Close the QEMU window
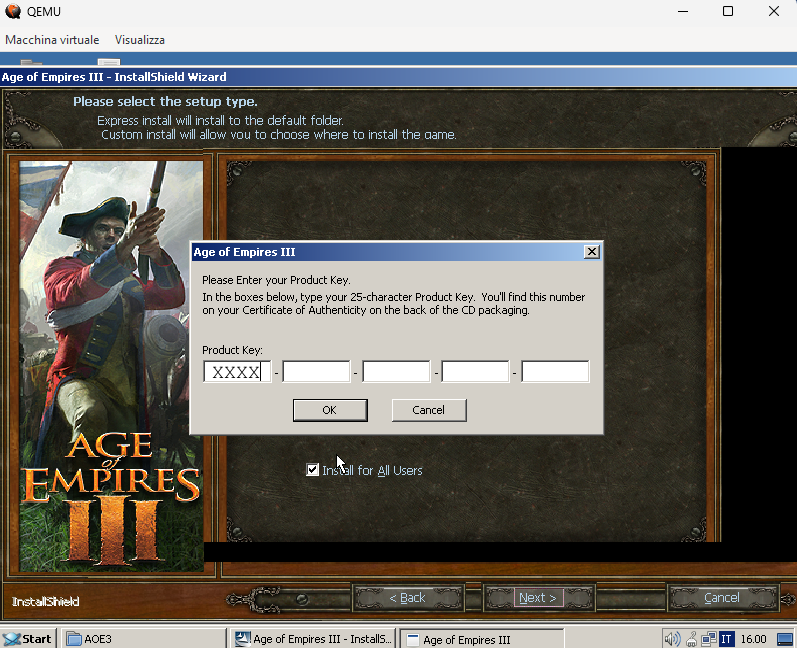797x648 pixels. tap(774, 11)
